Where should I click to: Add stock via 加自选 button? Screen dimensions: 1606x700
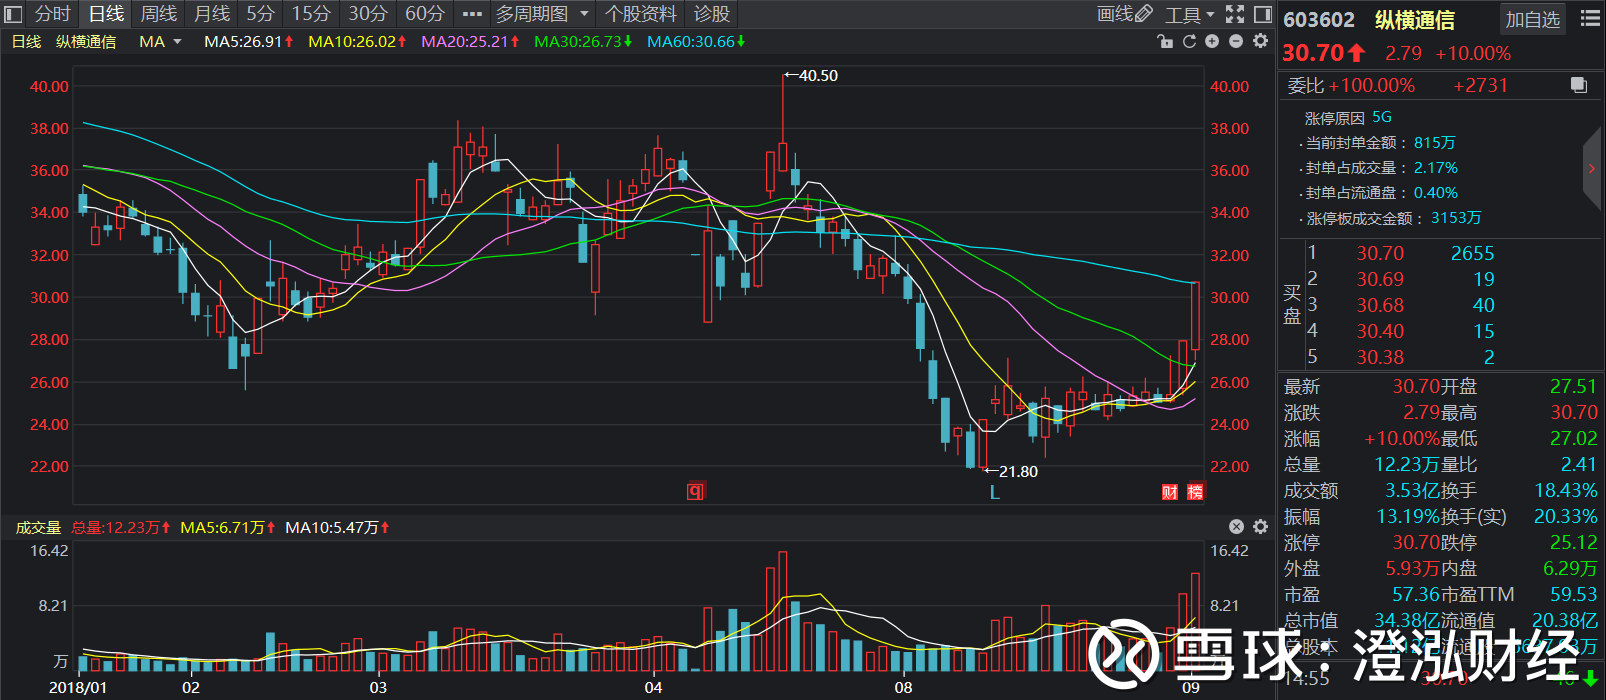coord(1533,19)
